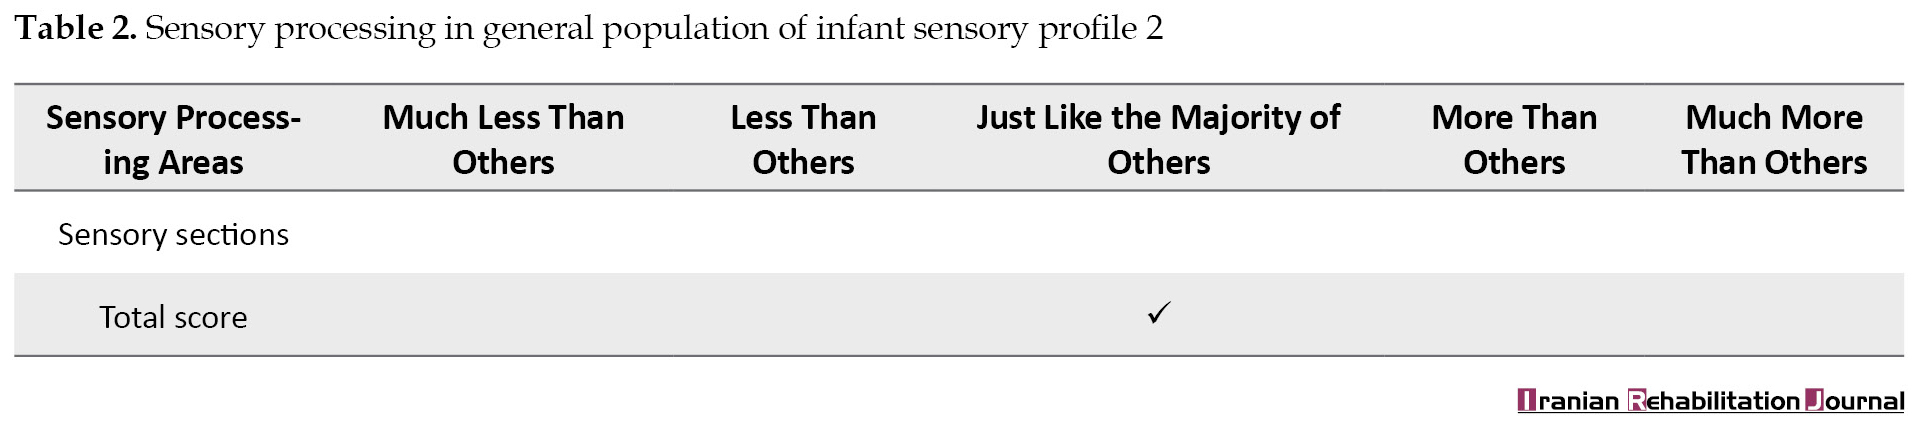The width and height of the screenshot is (1915, 436).
Task: Click the word 'Journal' in the footer logo
Action: 1855,401
